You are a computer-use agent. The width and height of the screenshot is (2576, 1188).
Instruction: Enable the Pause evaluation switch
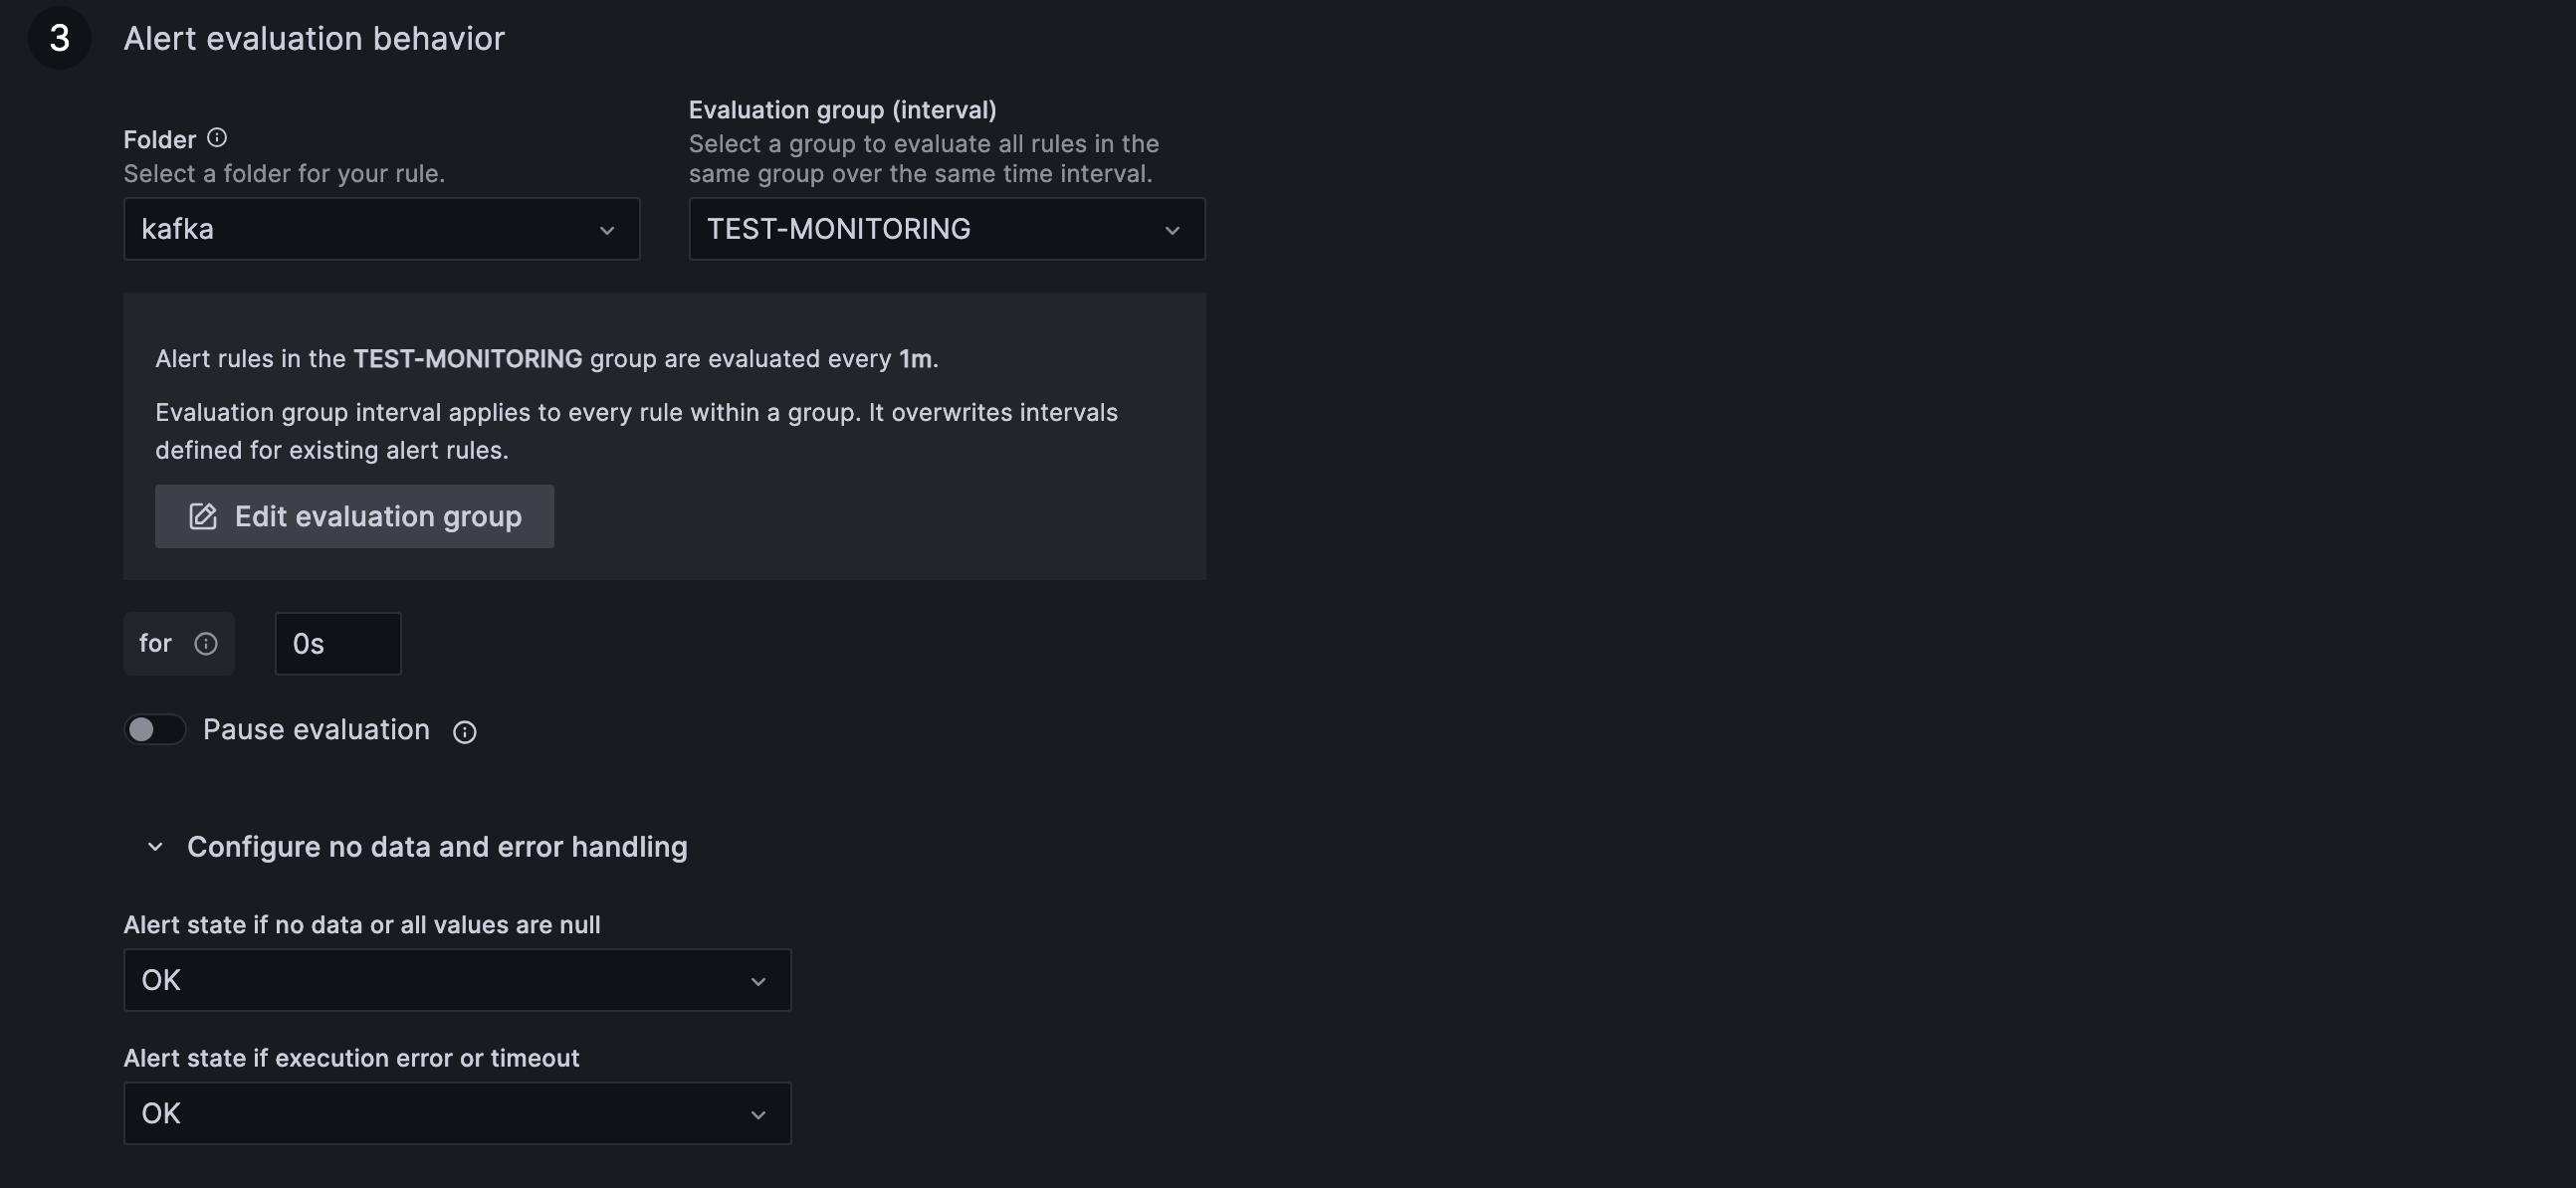(x=154, y=729)
